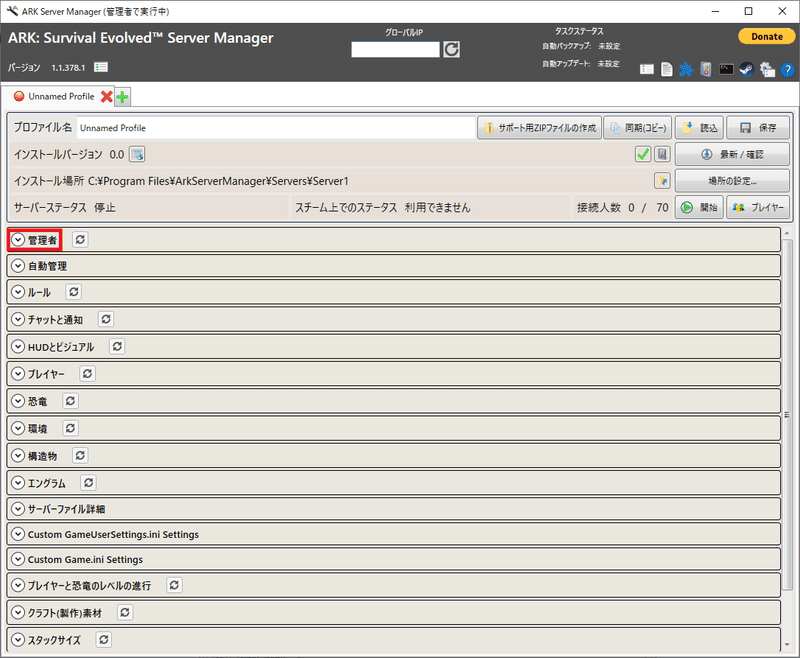Click the vertical scrollbar thumb
The height and width of the screenshot is (658, 800).
[787, 414]
